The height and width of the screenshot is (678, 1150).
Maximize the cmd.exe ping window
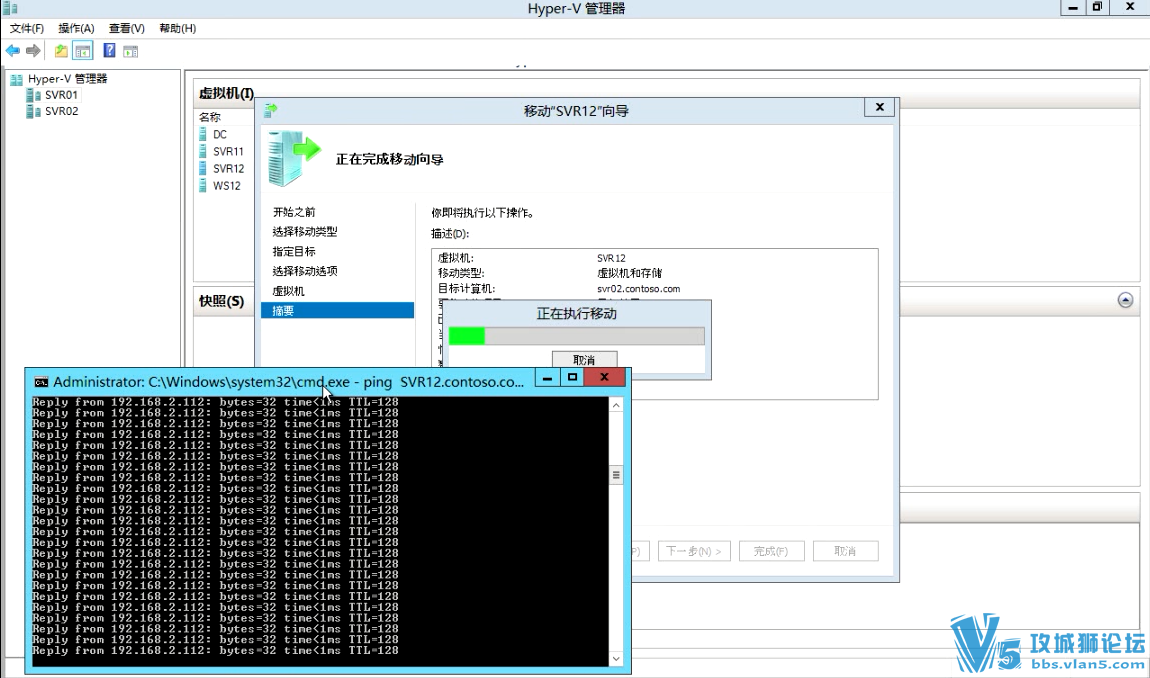pyautogui.click(x=572, y=377)
